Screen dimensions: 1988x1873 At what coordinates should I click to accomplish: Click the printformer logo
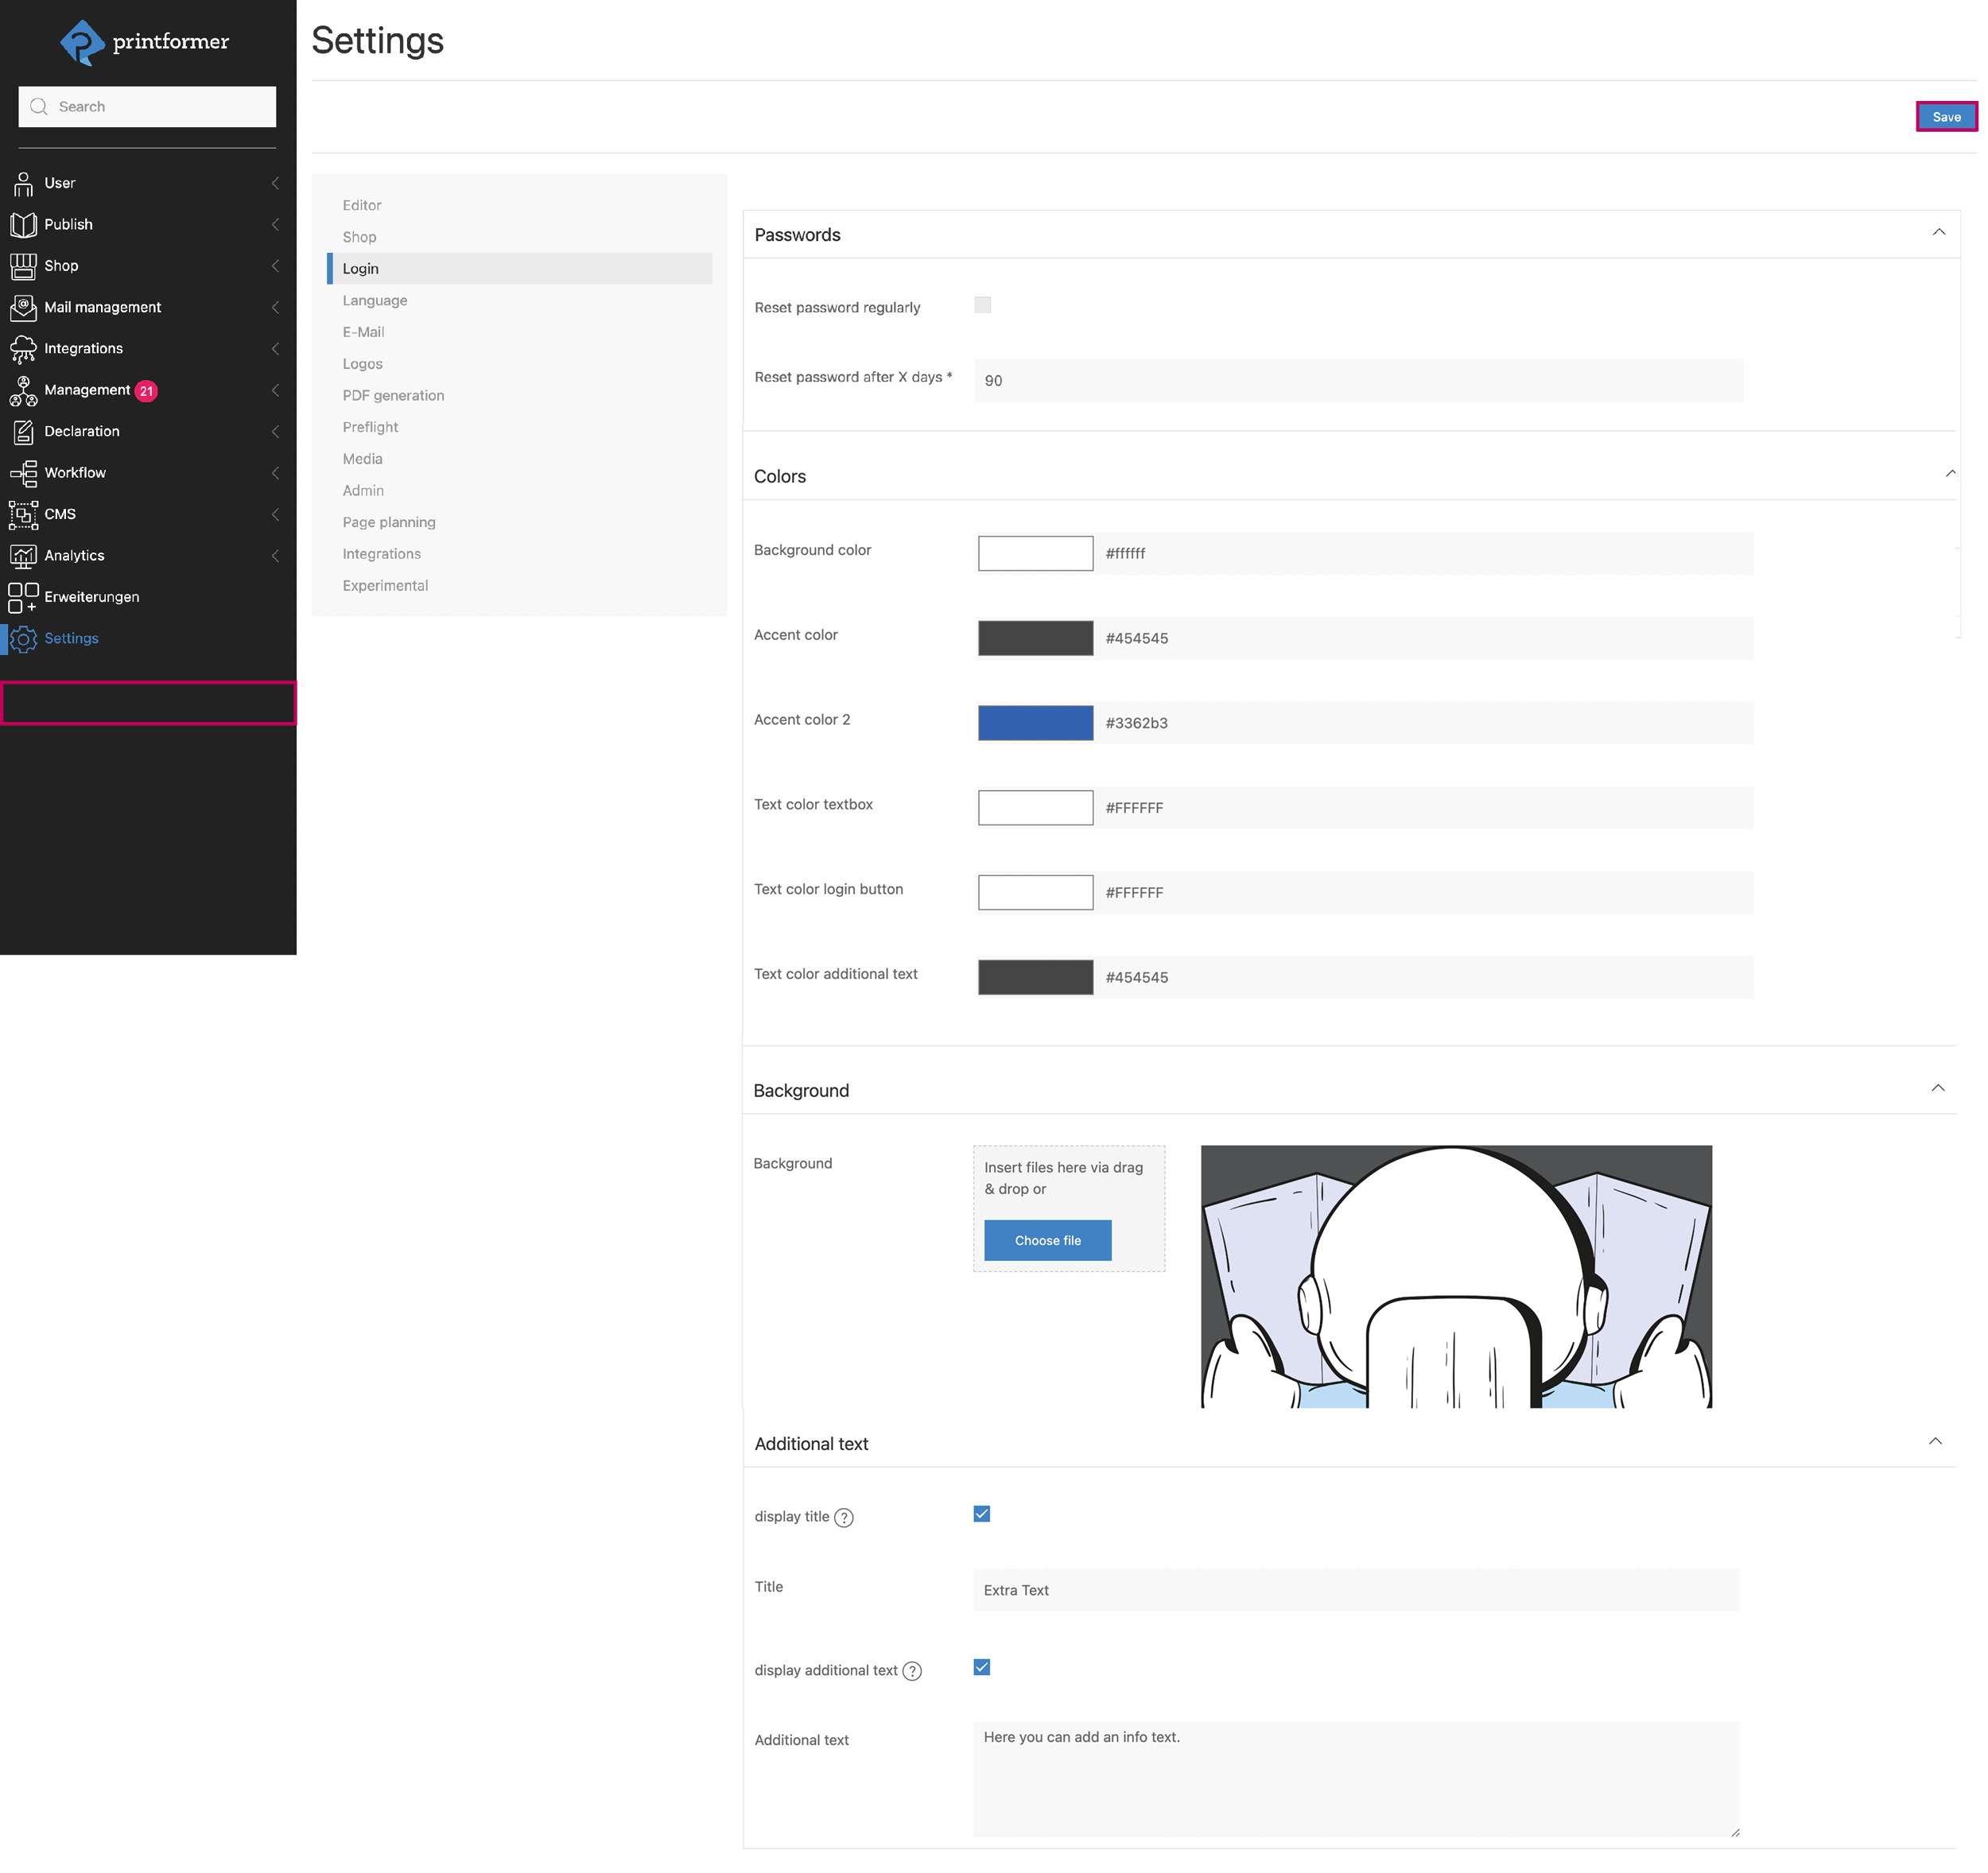(x=143, y=42)
